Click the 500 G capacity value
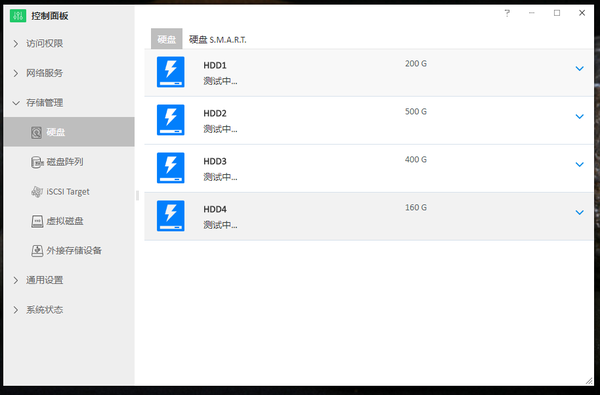 coord(416,111)
